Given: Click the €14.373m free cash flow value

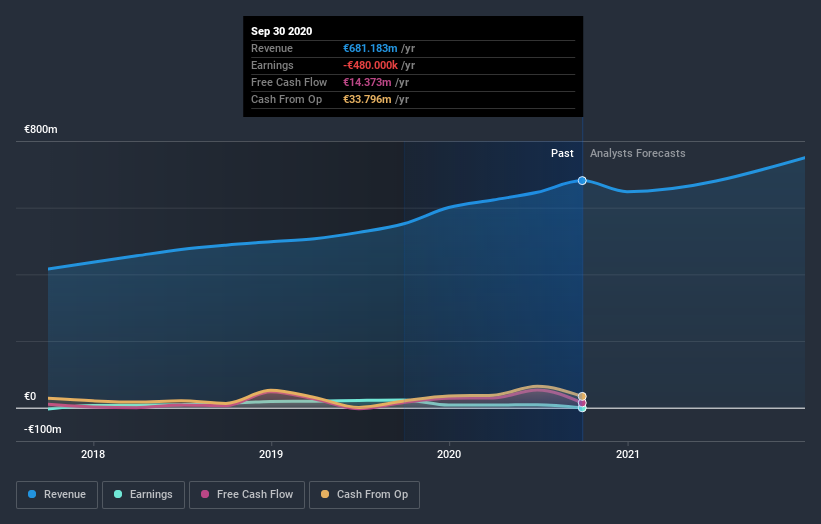Looking at the screenshot, I should pyautogui.click(x=367, y=82).
